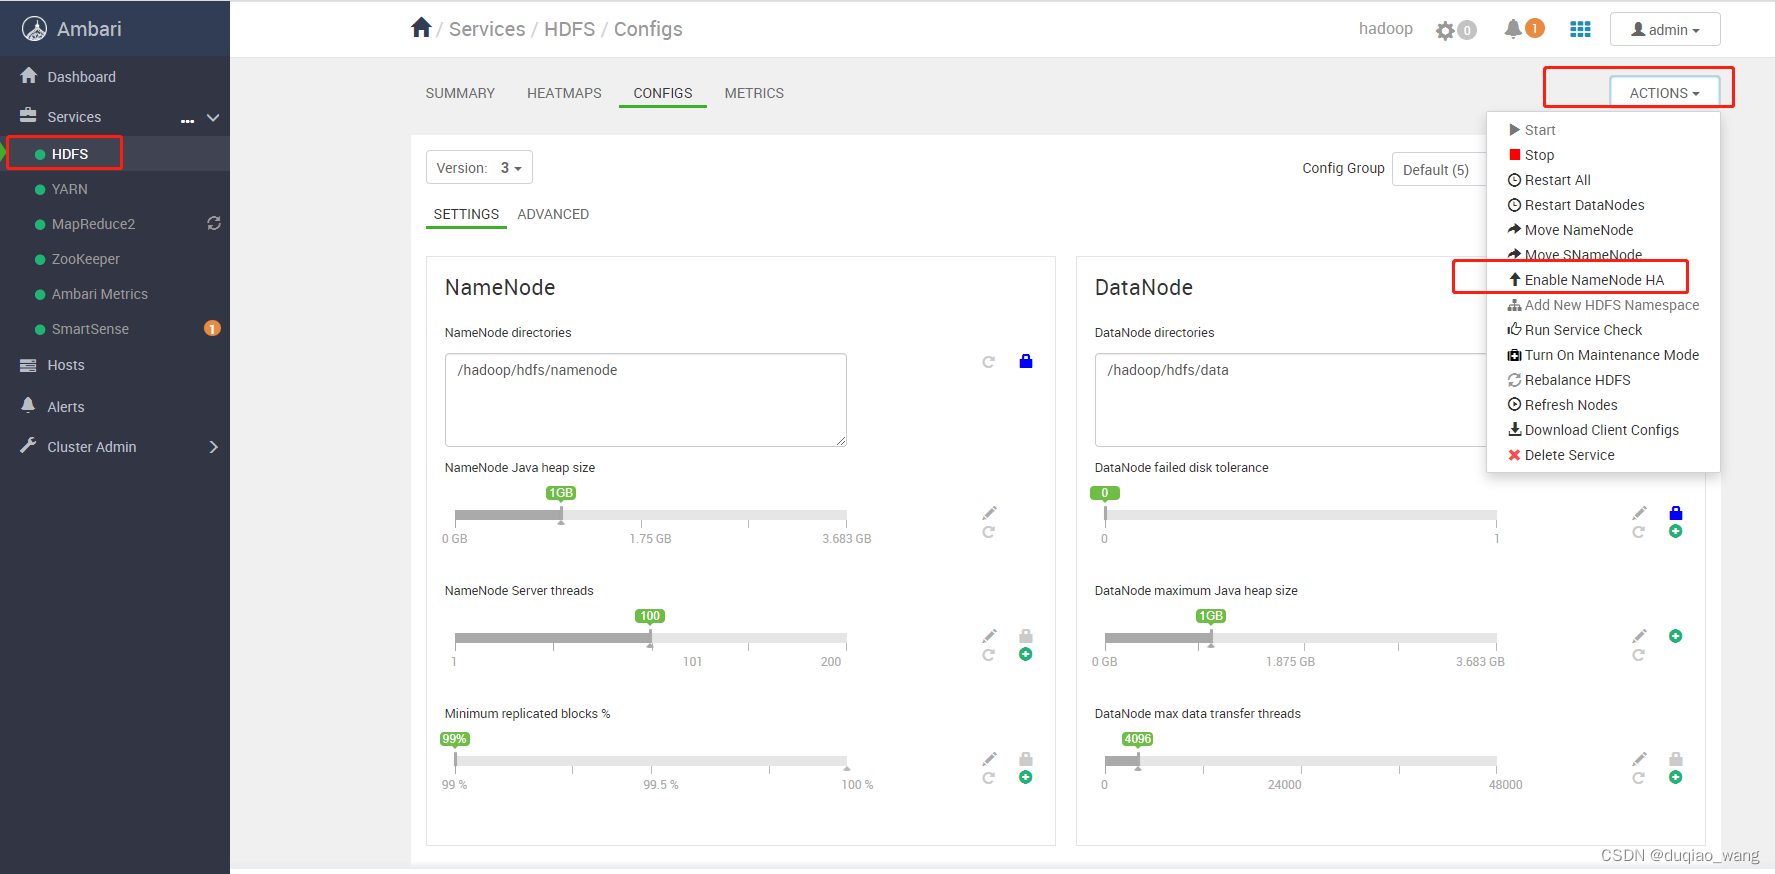
Task: Click lock icon for DataNode failed disk tolerance
Action: 1675,513
